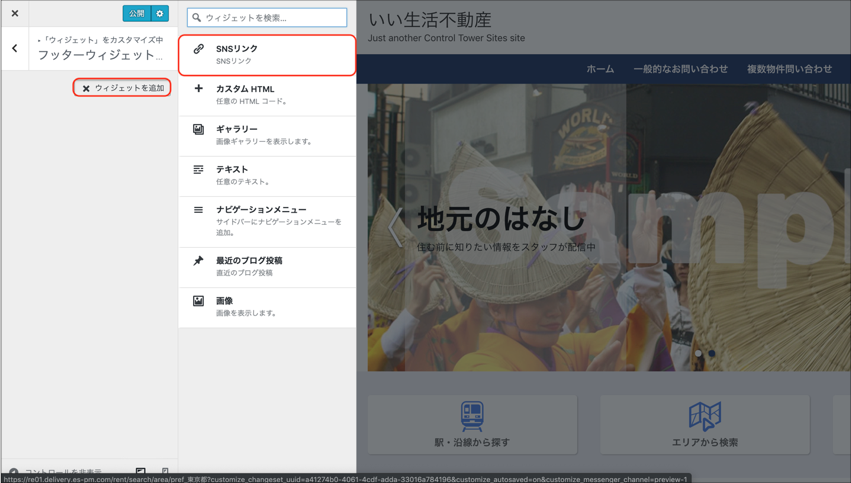The width and height of the screenshot is (851, 483).
Task: Choose the 画像 widget
Action: pyautogui.click(x=266, y=306)
